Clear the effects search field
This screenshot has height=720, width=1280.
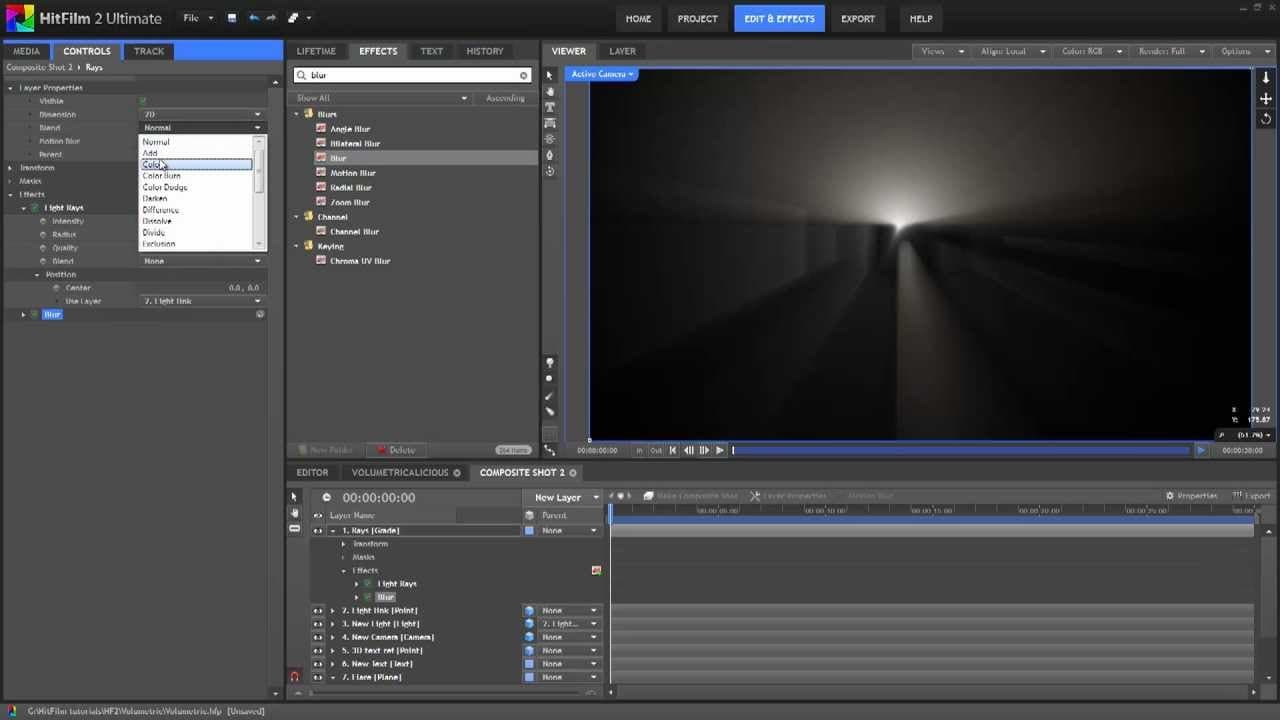(x=523, y=75)
